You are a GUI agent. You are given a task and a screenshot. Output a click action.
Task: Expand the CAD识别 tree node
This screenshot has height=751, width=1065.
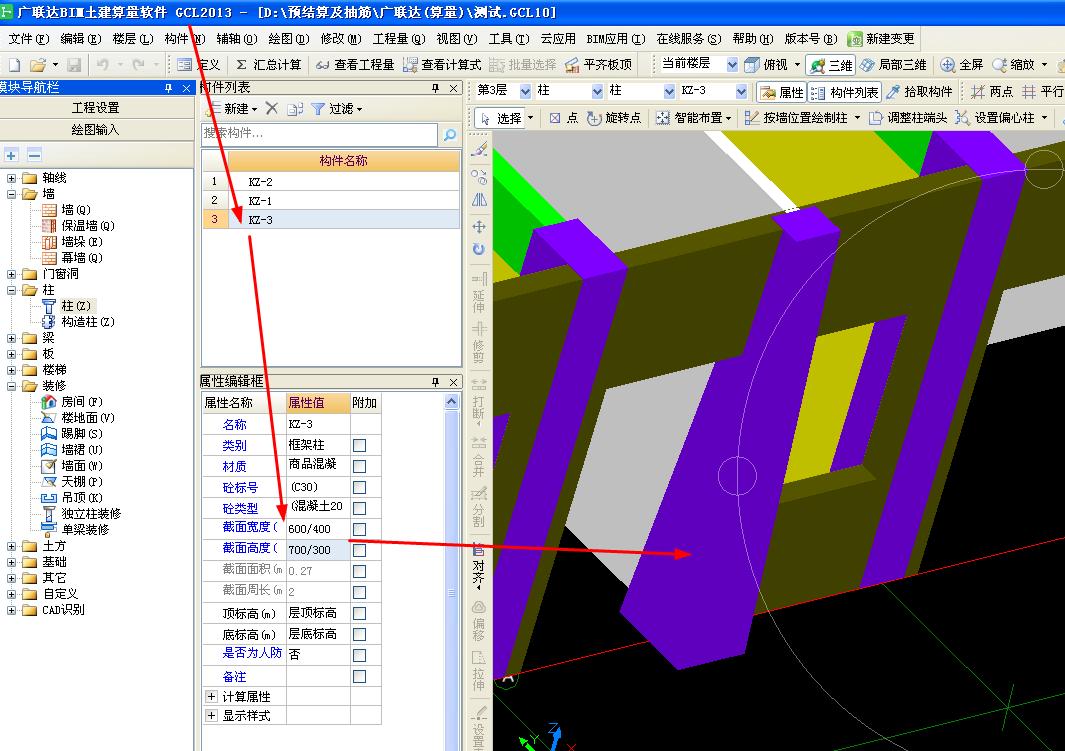click(12, 610)
